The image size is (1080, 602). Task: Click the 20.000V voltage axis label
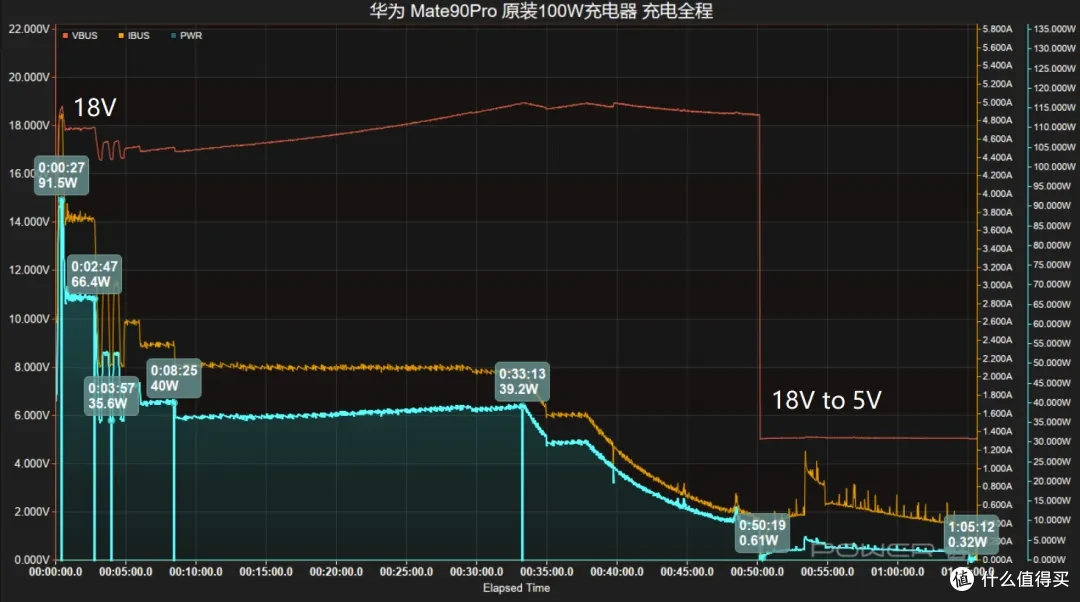point(29,77)
